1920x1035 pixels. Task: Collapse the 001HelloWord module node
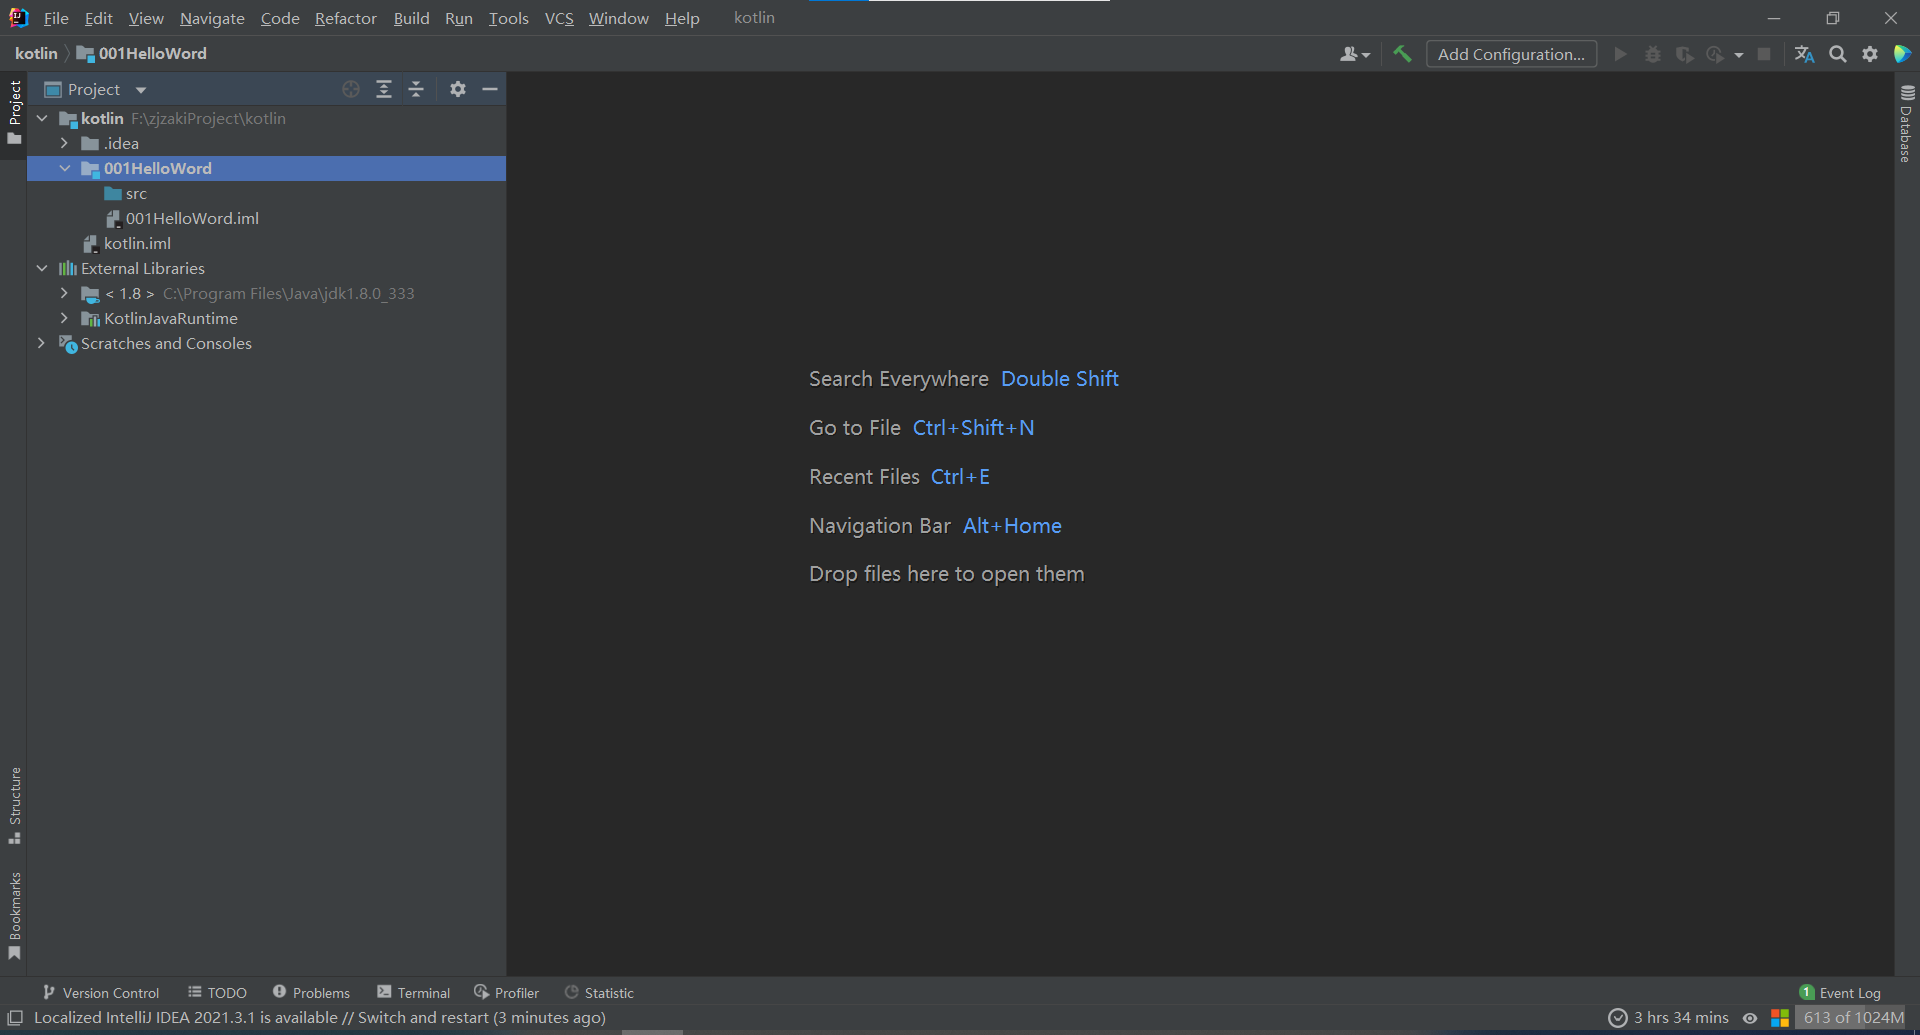pos(64,168)
